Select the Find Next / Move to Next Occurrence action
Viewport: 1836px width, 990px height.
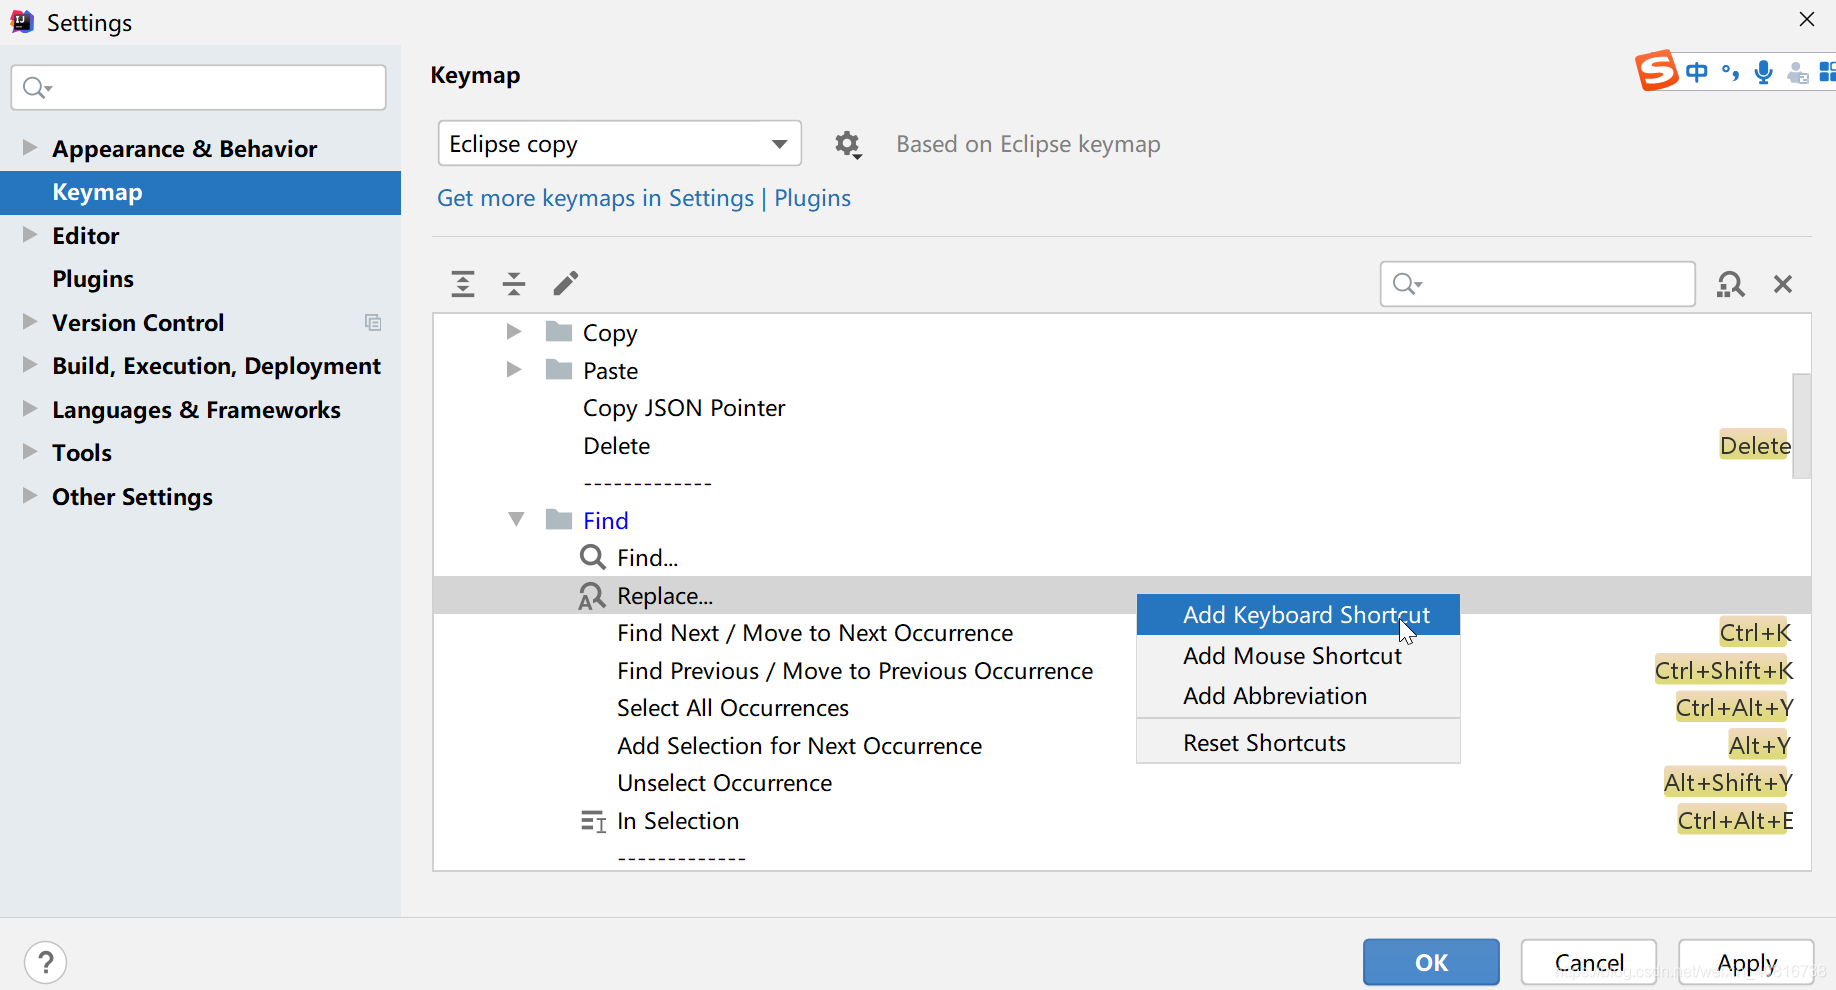point(814,633)
